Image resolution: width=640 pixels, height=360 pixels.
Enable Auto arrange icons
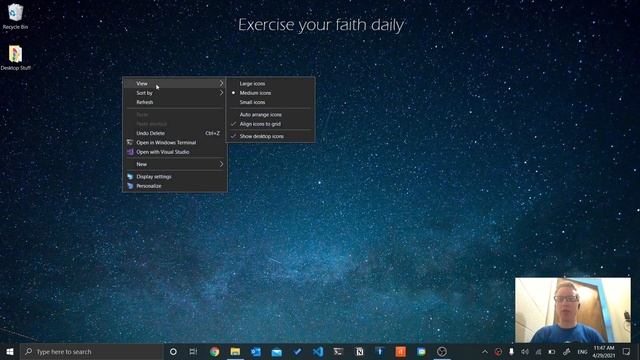[x=271, y=115]
